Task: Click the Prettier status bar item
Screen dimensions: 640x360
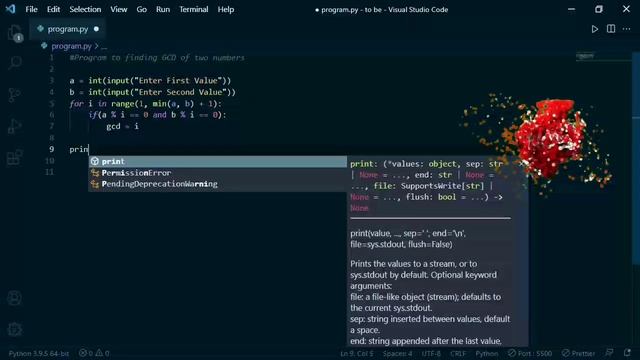Action: 578,353
